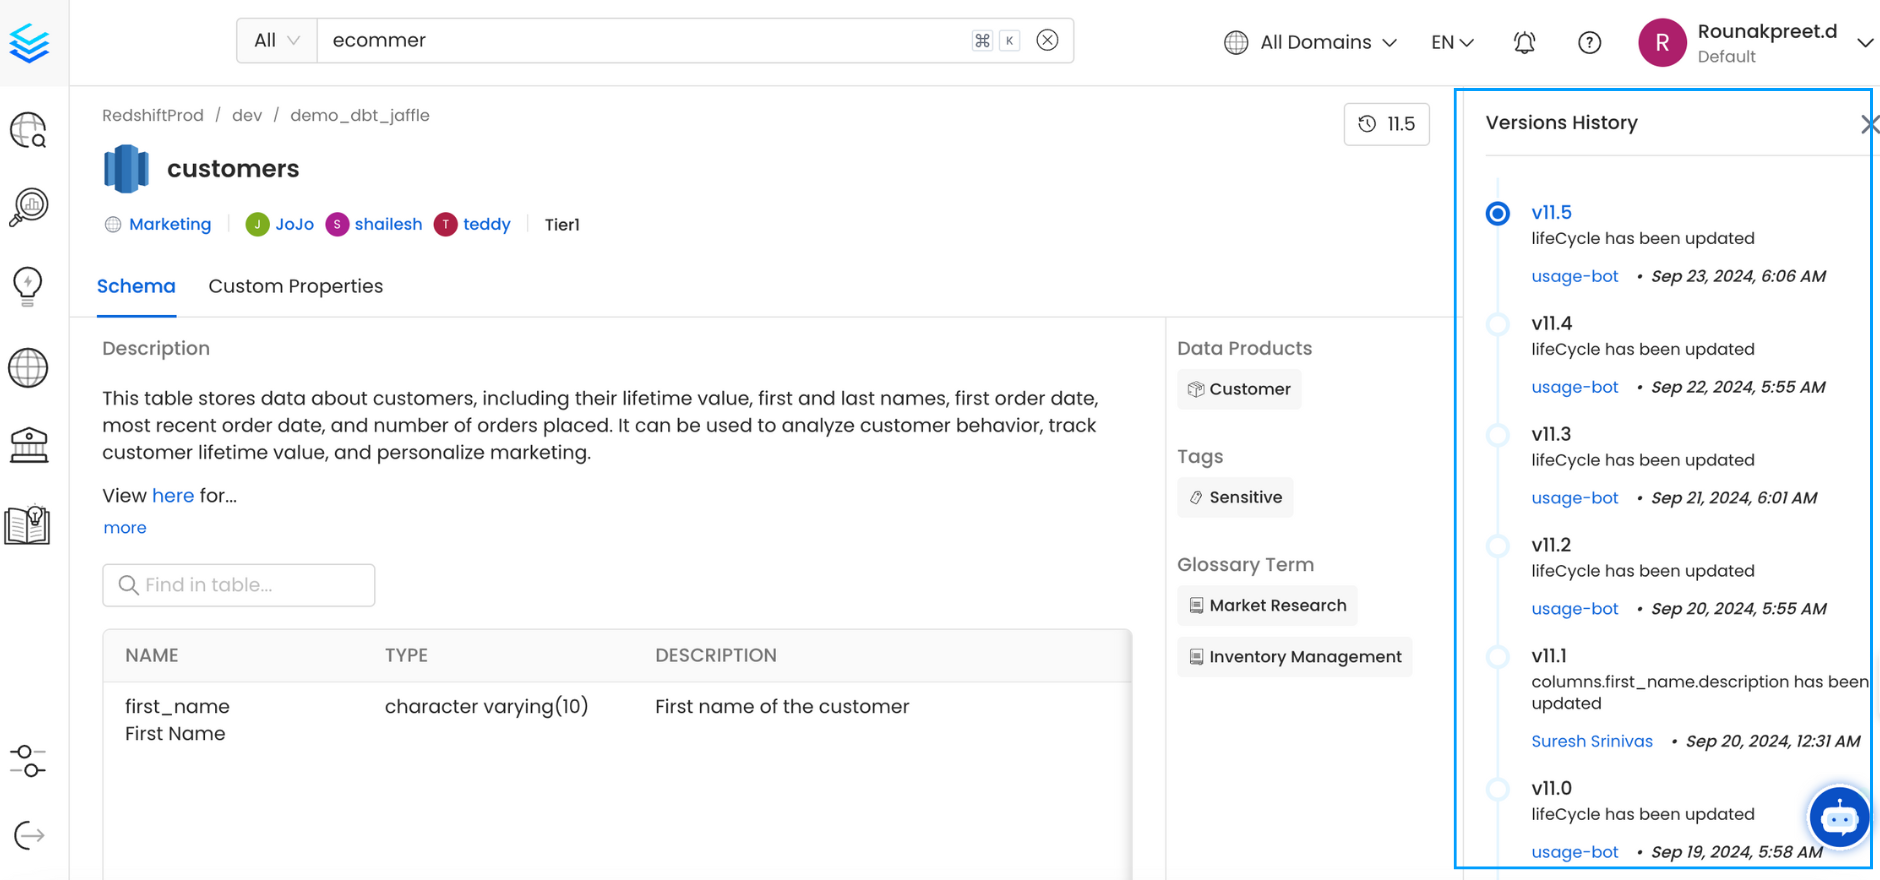Open the OpenMetadata logo home
Image resolution: width=1880 pixels, height=880 pixels.
click(x=29, y=43)
